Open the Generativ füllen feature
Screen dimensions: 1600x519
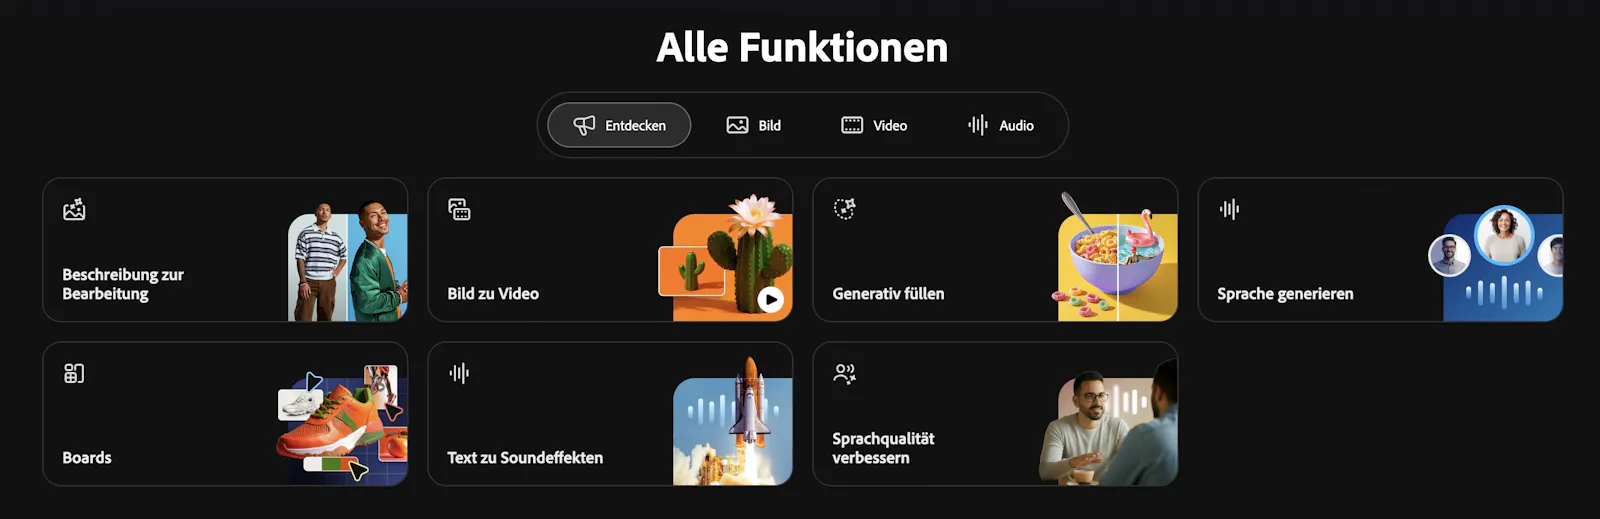pos(995,250)
